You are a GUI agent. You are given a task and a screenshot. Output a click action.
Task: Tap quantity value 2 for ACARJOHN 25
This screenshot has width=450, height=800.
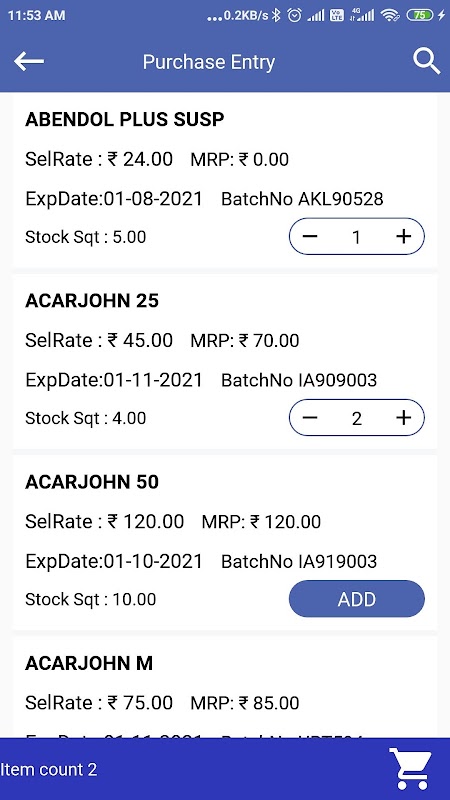tap(357, 418)
